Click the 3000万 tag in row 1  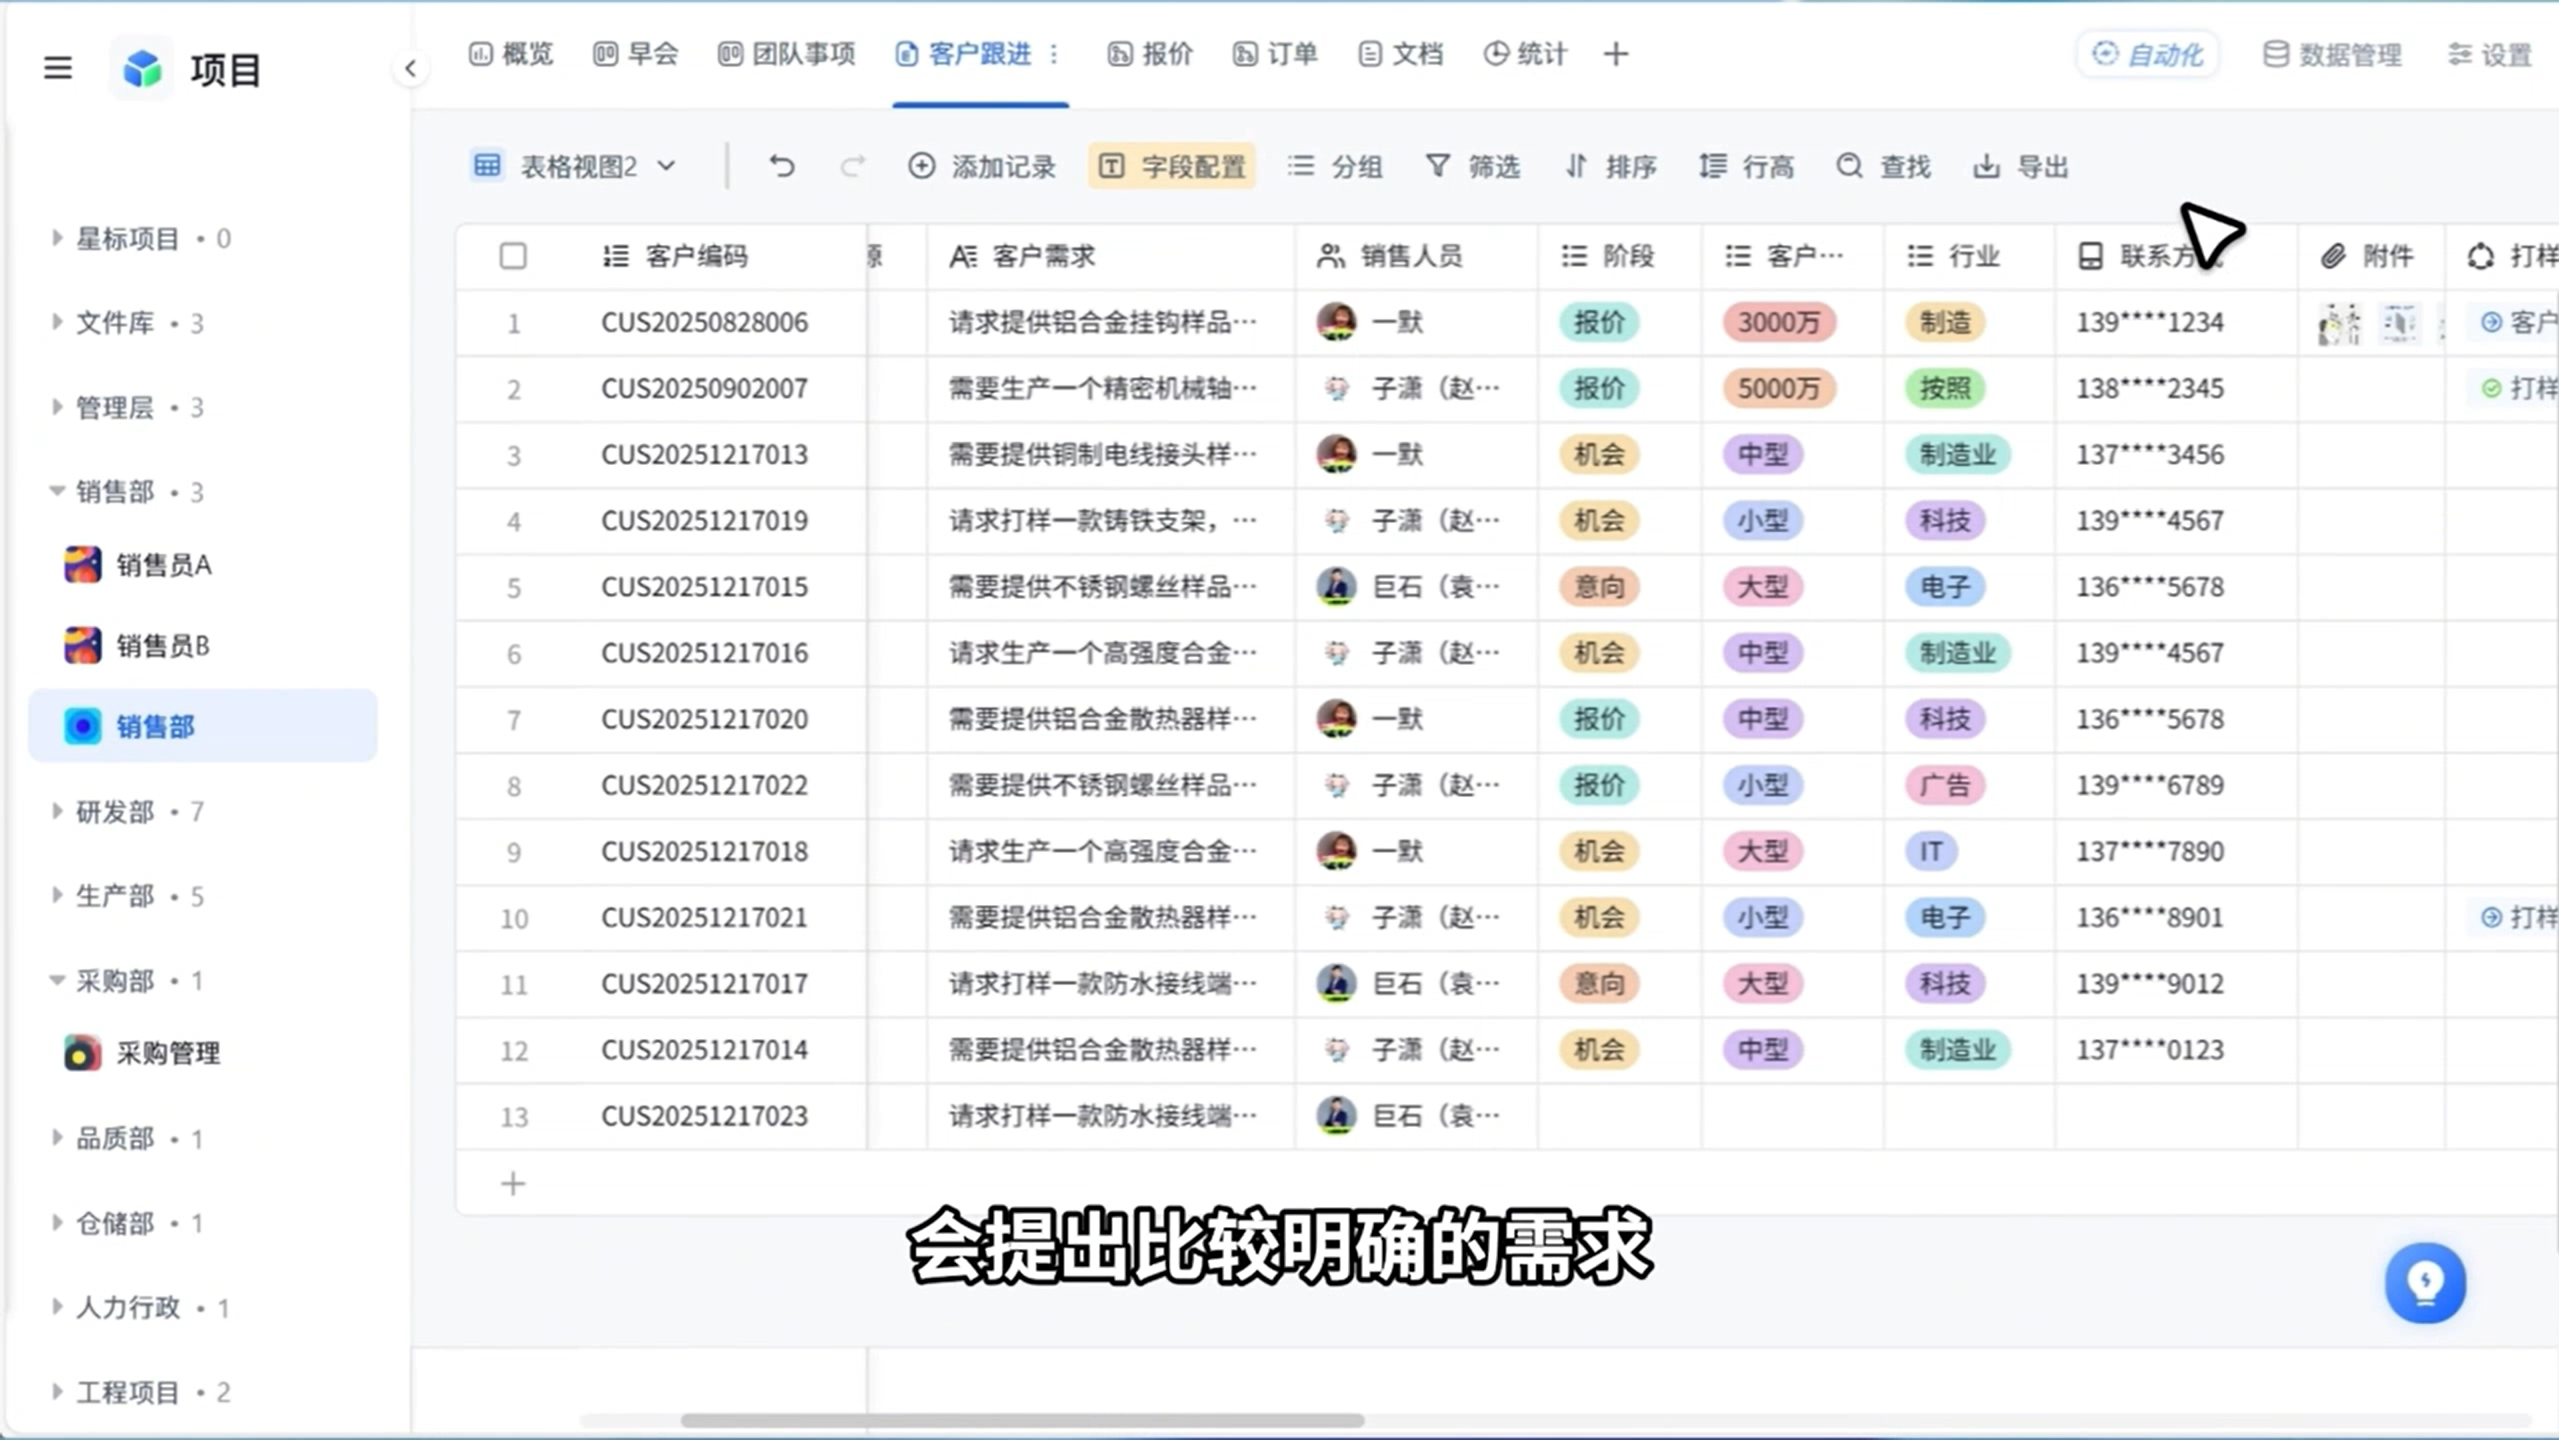click(x=1779, y=322)
